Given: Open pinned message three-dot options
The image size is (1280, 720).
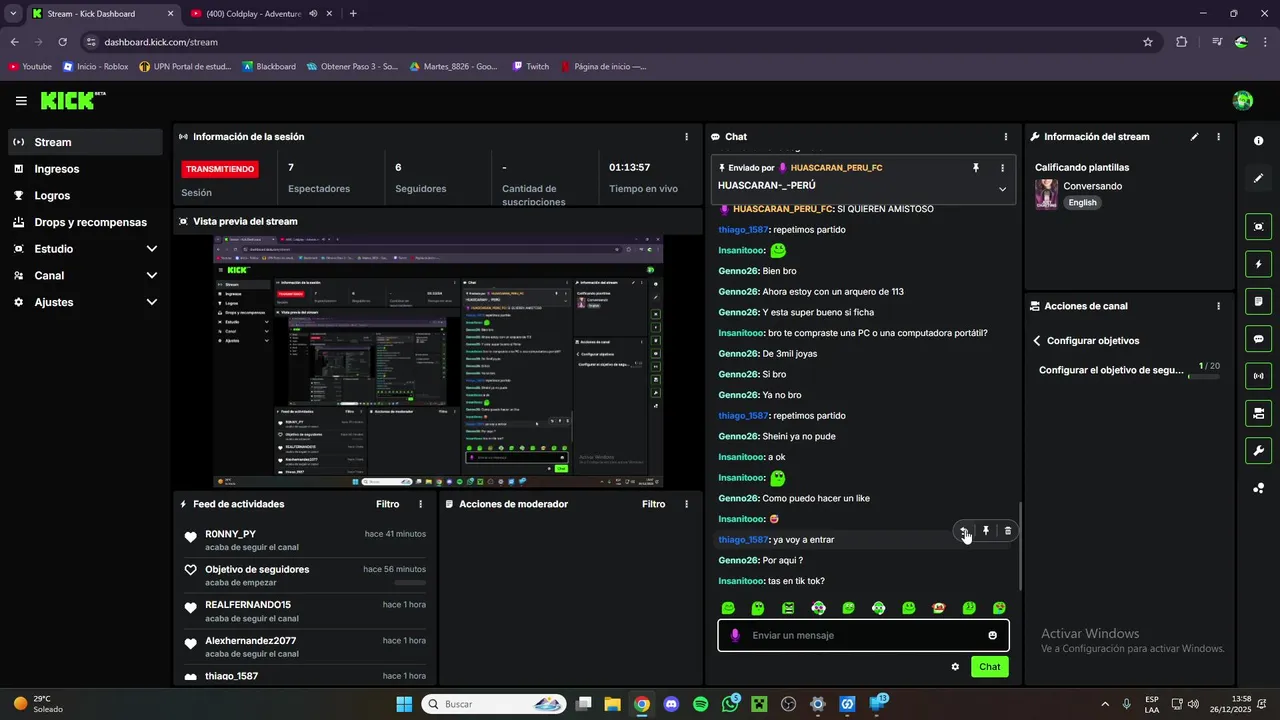Looking at the screenshot, I should click(x=1002, y=168).
